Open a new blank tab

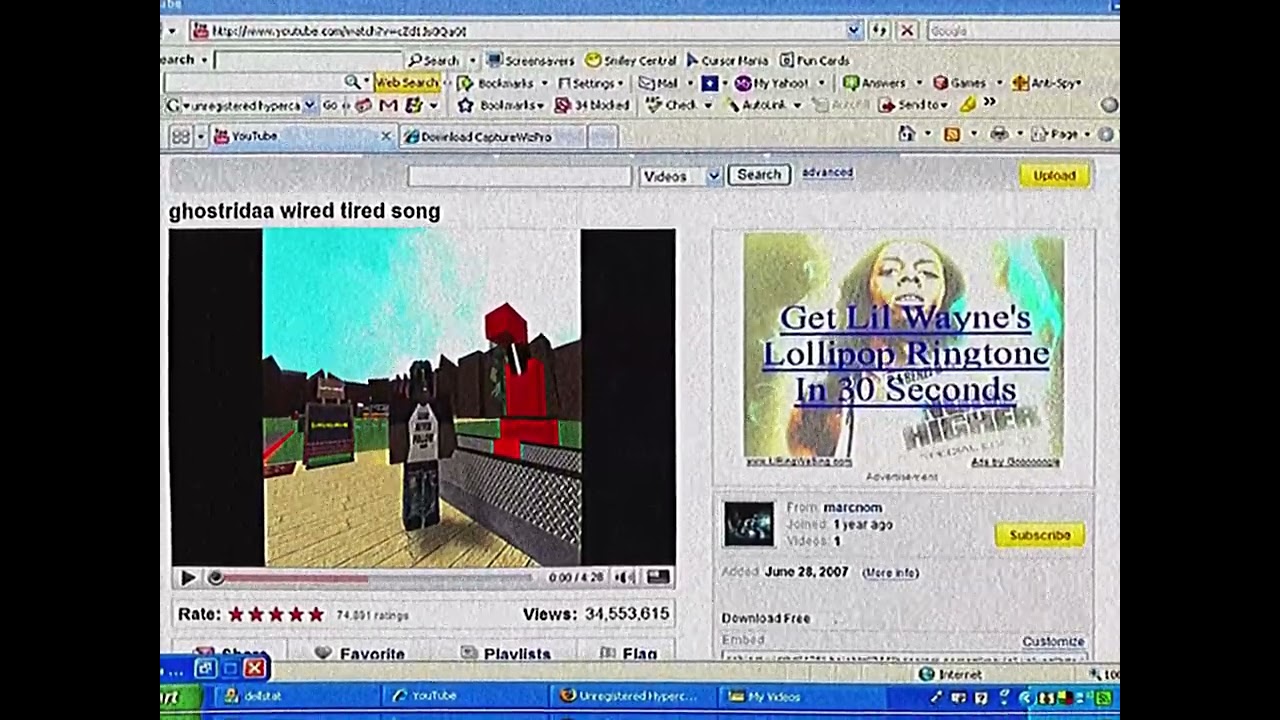pos(603,137)
